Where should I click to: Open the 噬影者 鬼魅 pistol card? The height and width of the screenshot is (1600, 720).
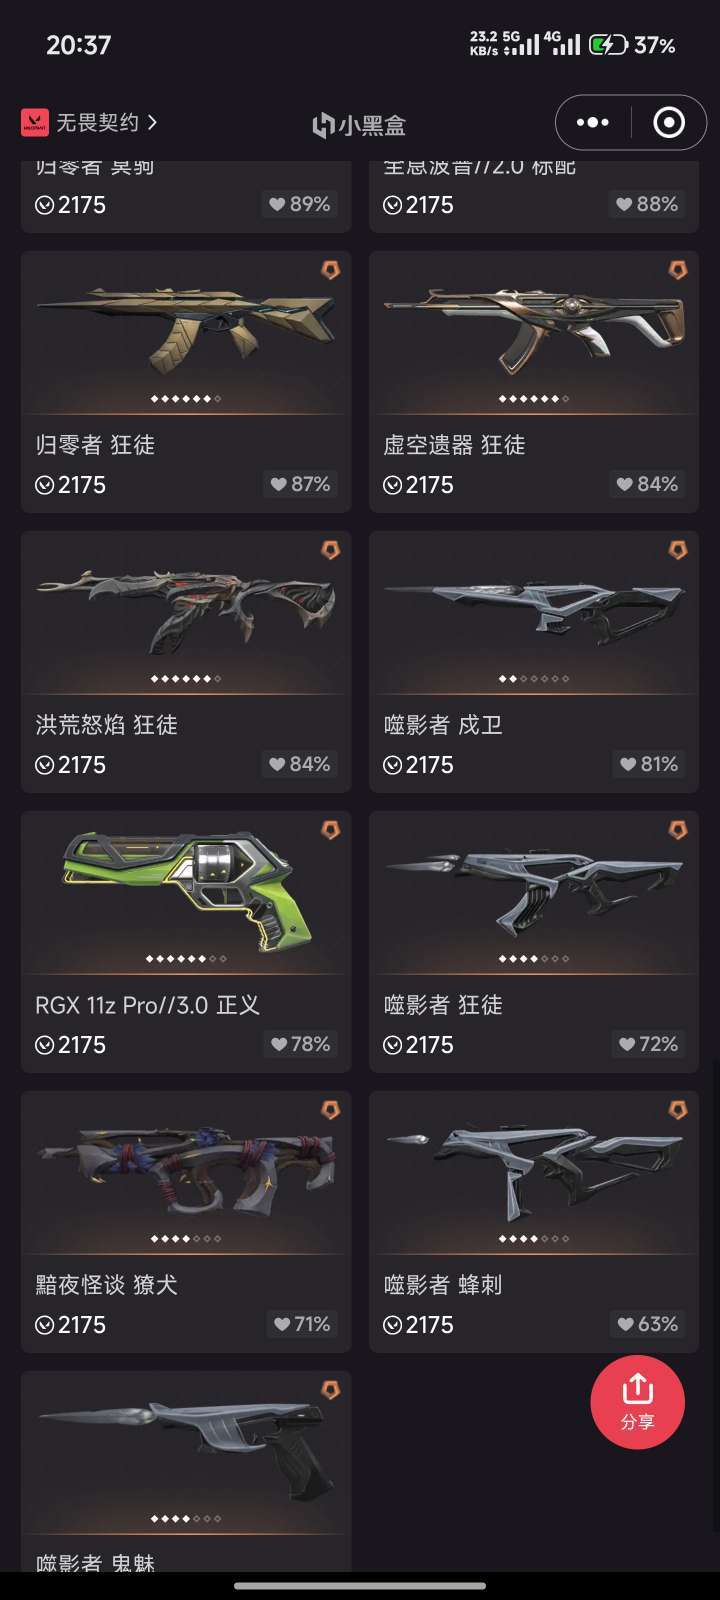pyautogui.click(x=186, y=1471)
